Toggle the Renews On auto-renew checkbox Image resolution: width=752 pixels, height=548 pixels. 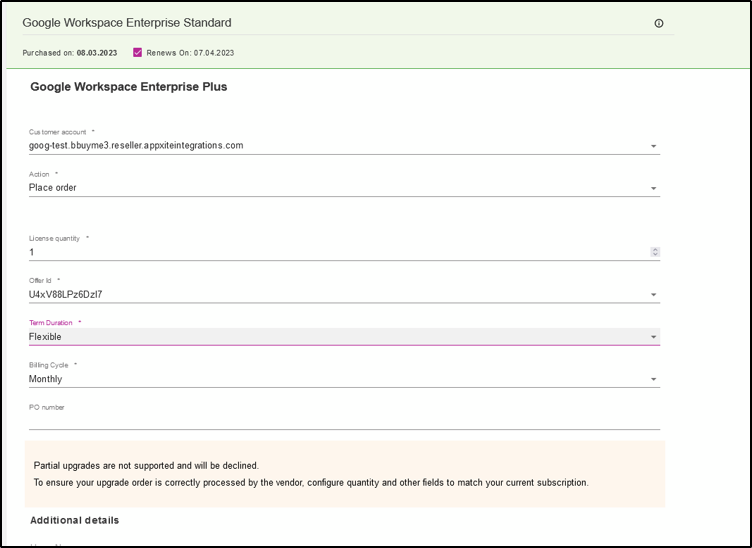[138, 53]
